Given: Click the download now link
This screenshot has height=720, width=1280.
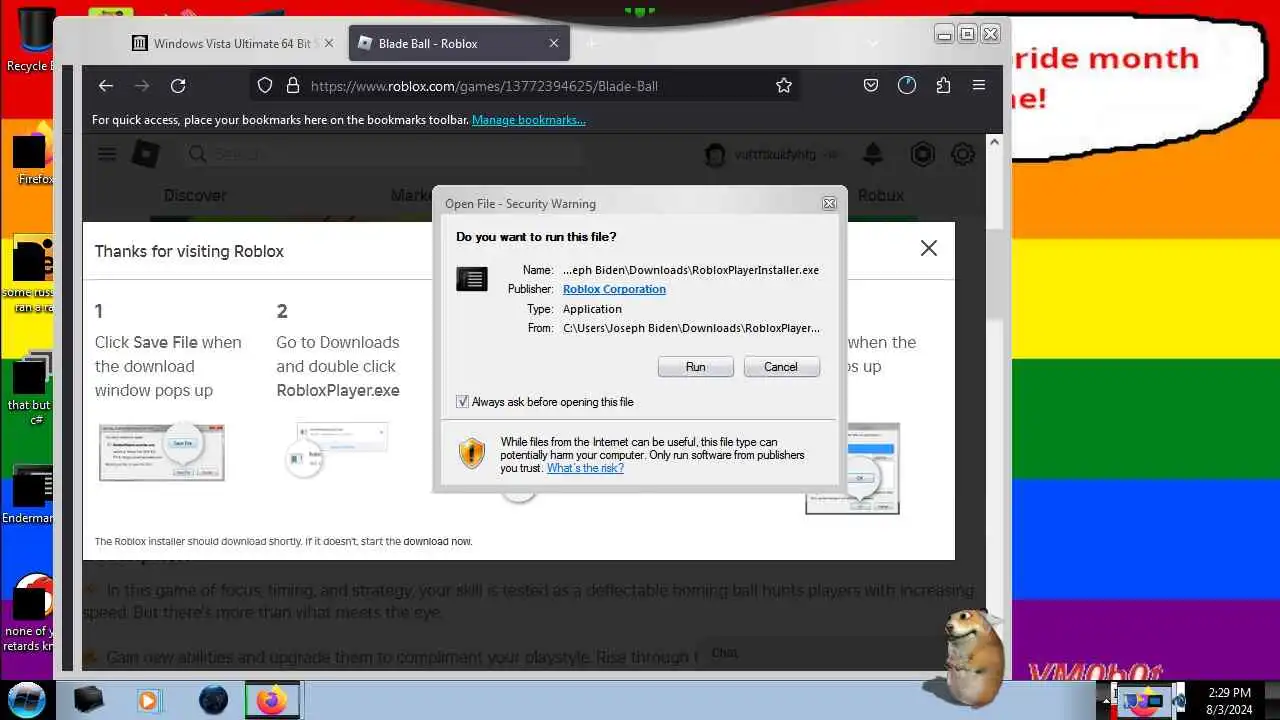Looking at the screenshot, I should (x=438, y=542).
